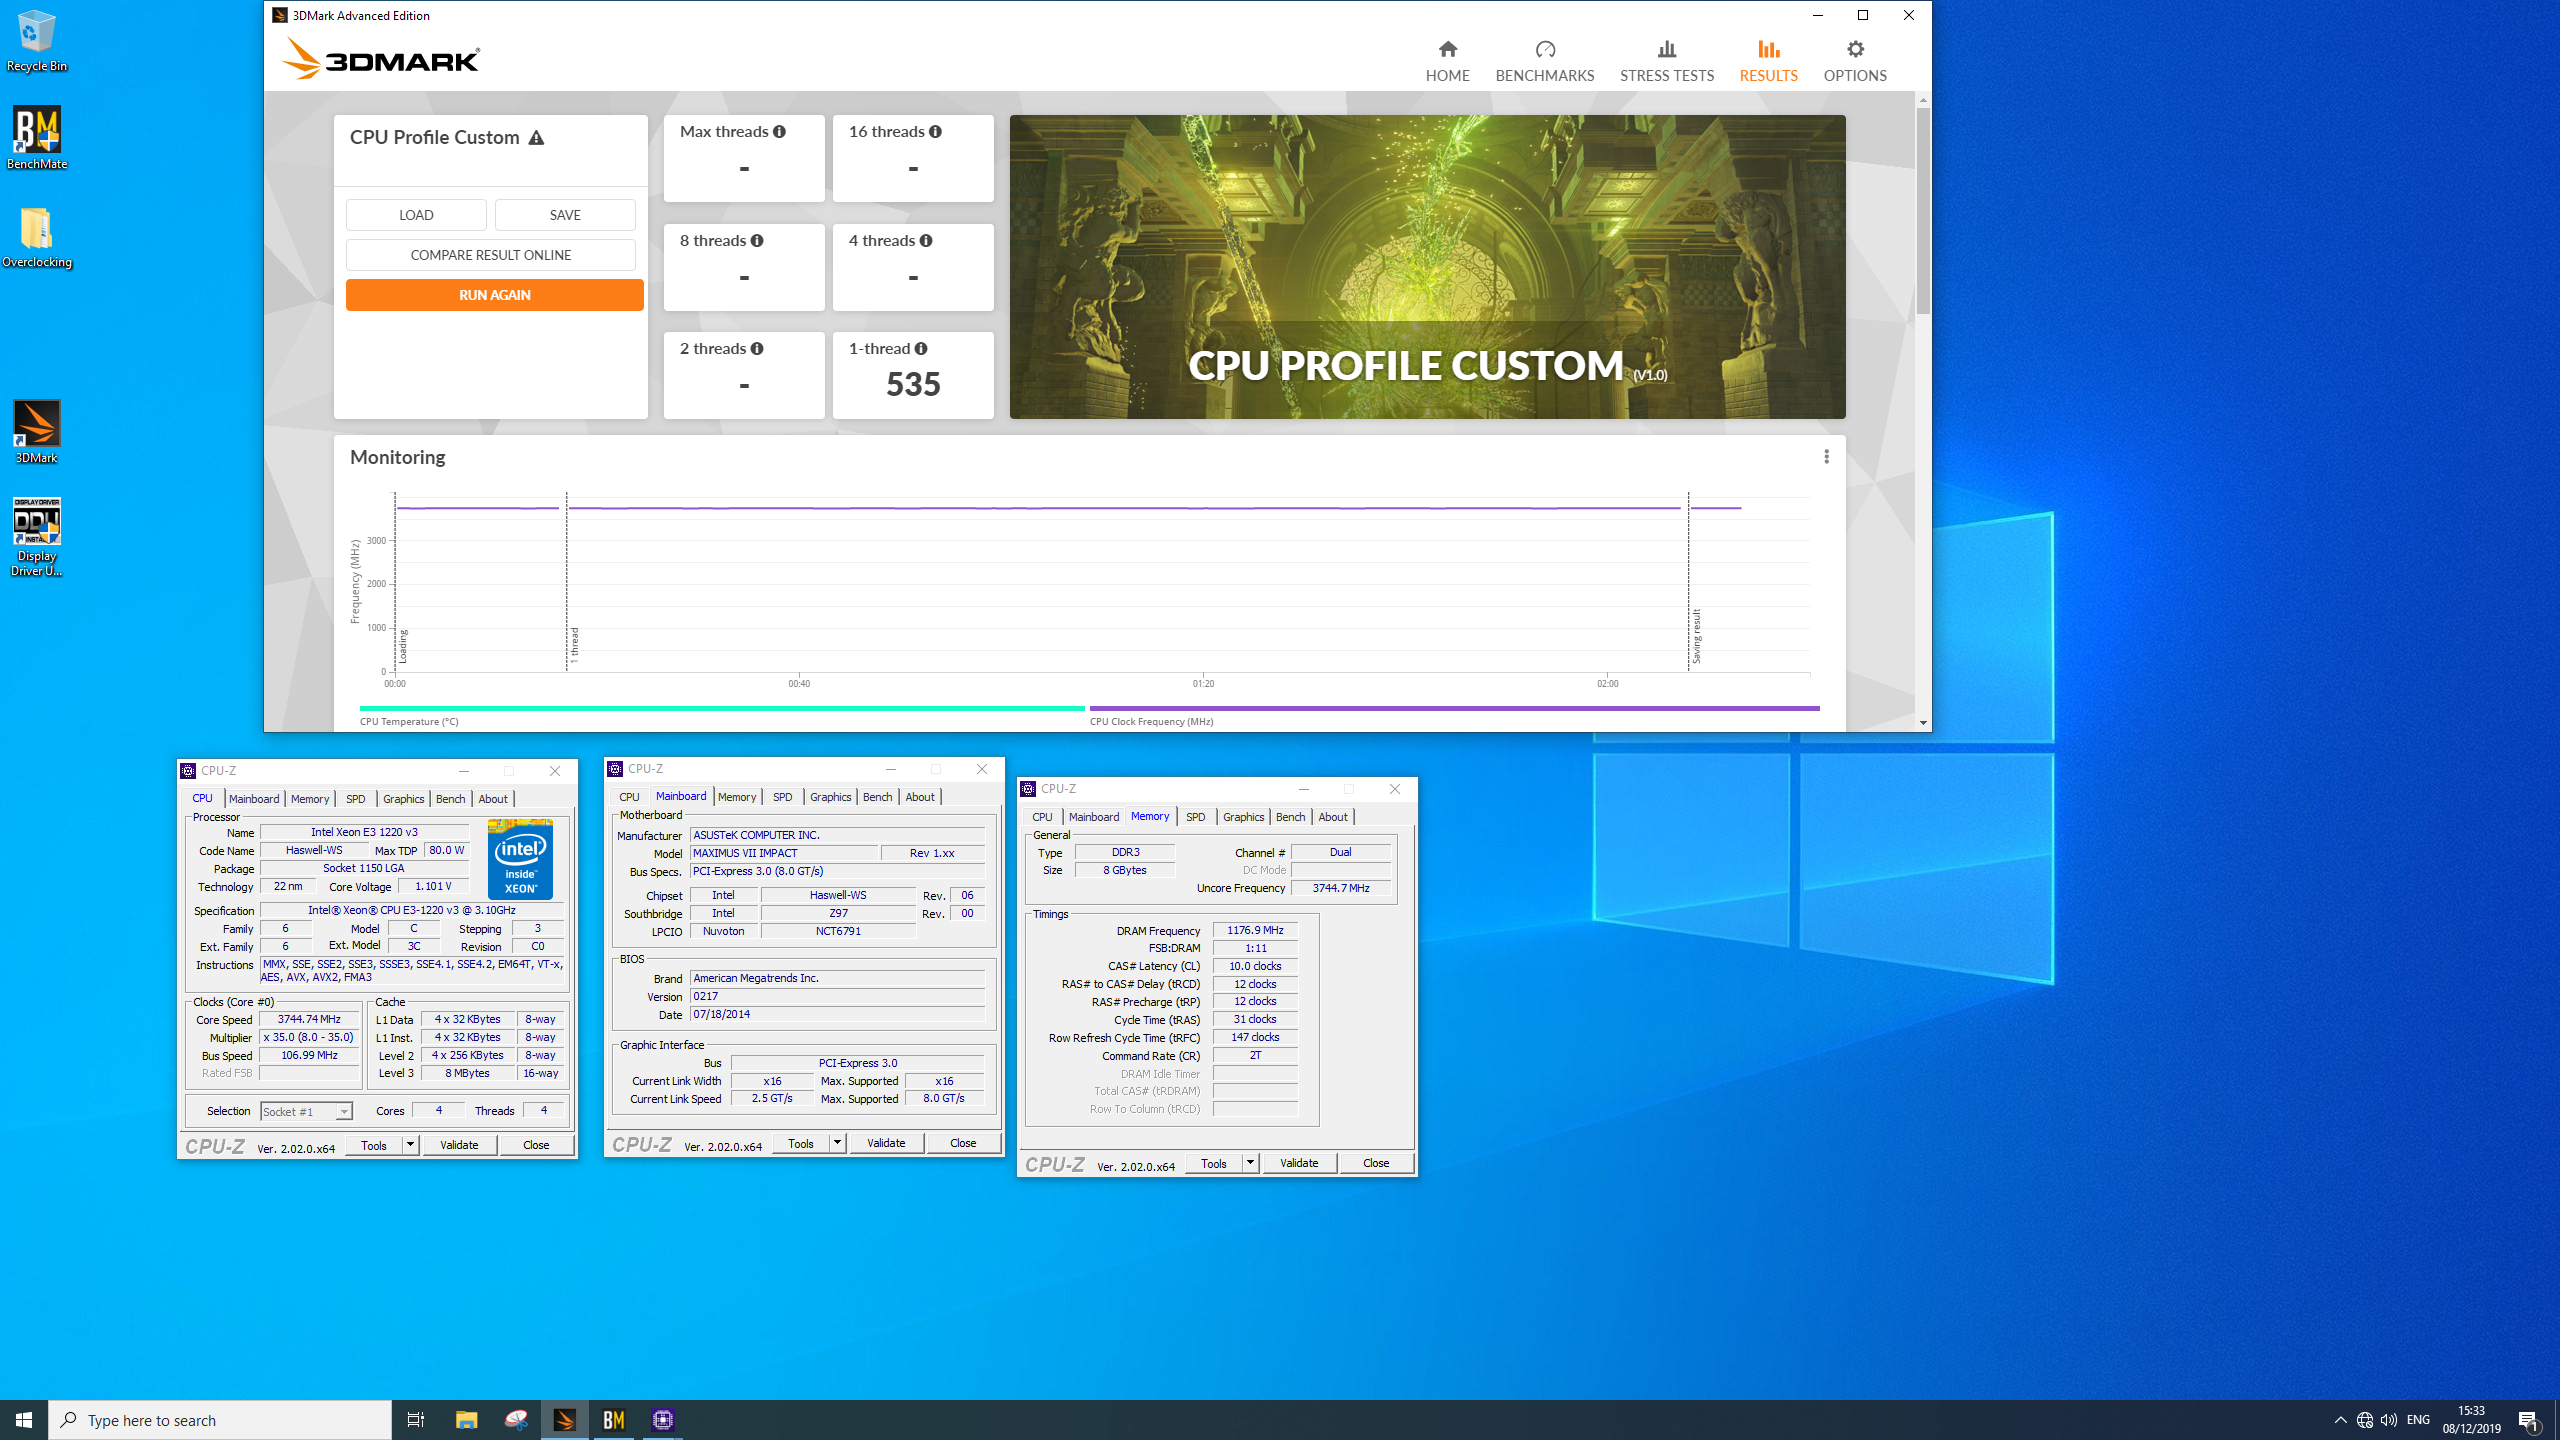Viewport: 2560px width, 1440px height.
Task: Open Task View on the taskbar
Action: (416, 1420)
